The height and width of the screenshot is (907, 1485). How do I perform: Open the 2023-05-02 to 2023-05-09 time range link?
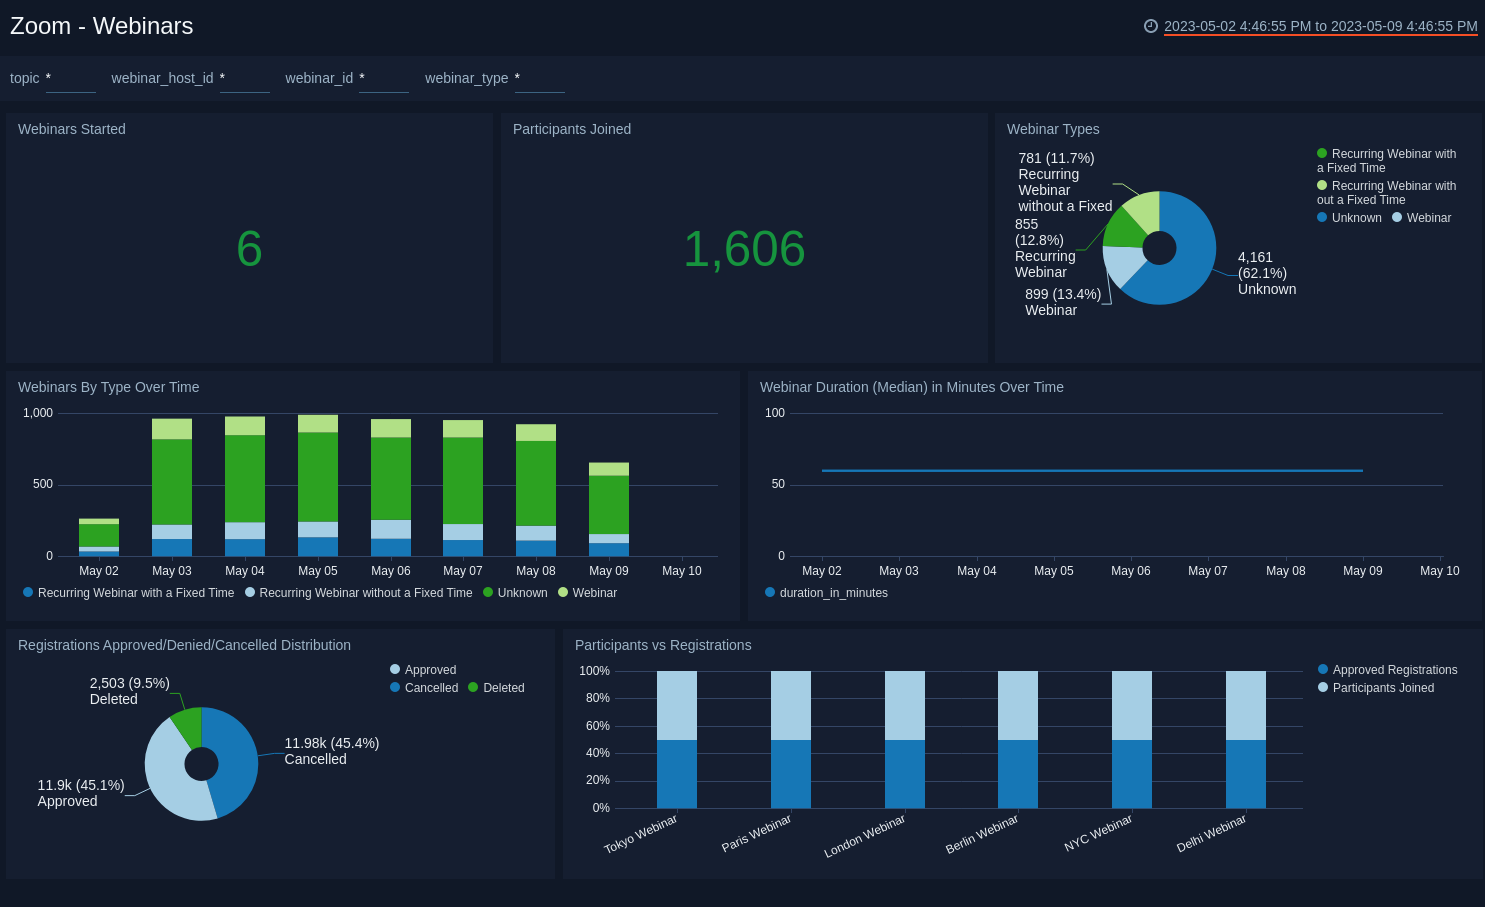1320,27
